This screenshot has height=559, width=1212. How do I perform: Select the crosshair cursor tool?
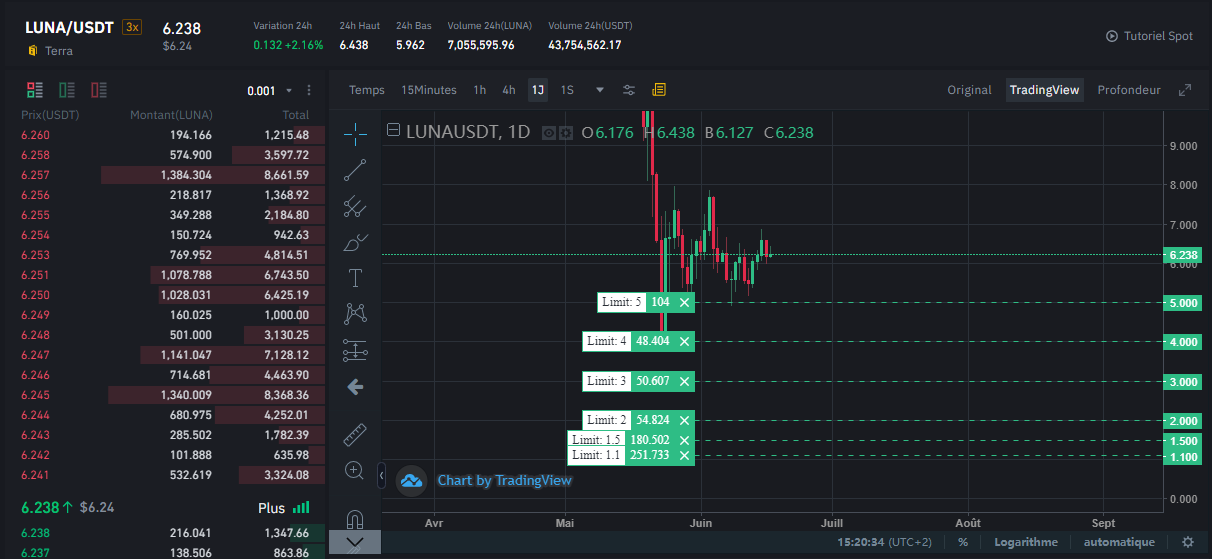click(355, 133)
